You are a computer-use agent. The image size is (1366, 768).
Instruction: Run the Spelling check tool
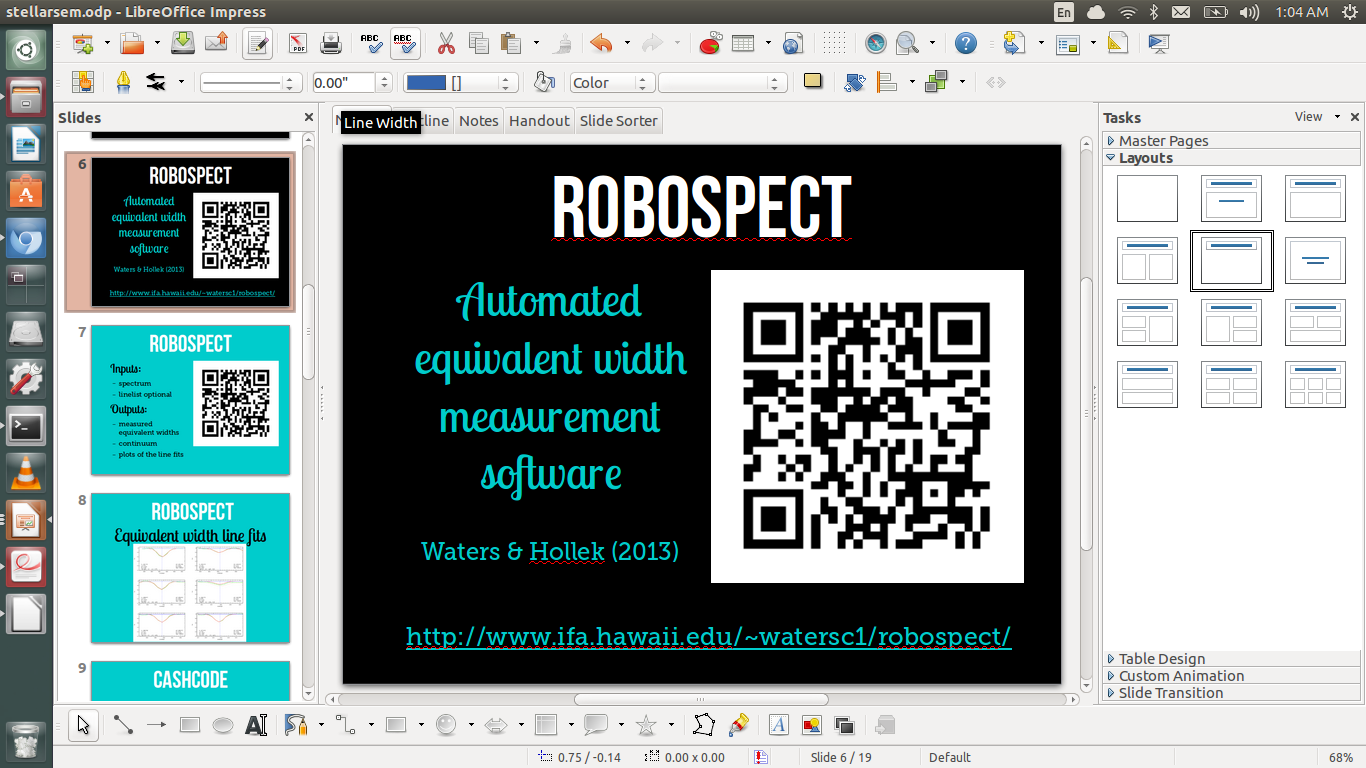pos(371,43)
